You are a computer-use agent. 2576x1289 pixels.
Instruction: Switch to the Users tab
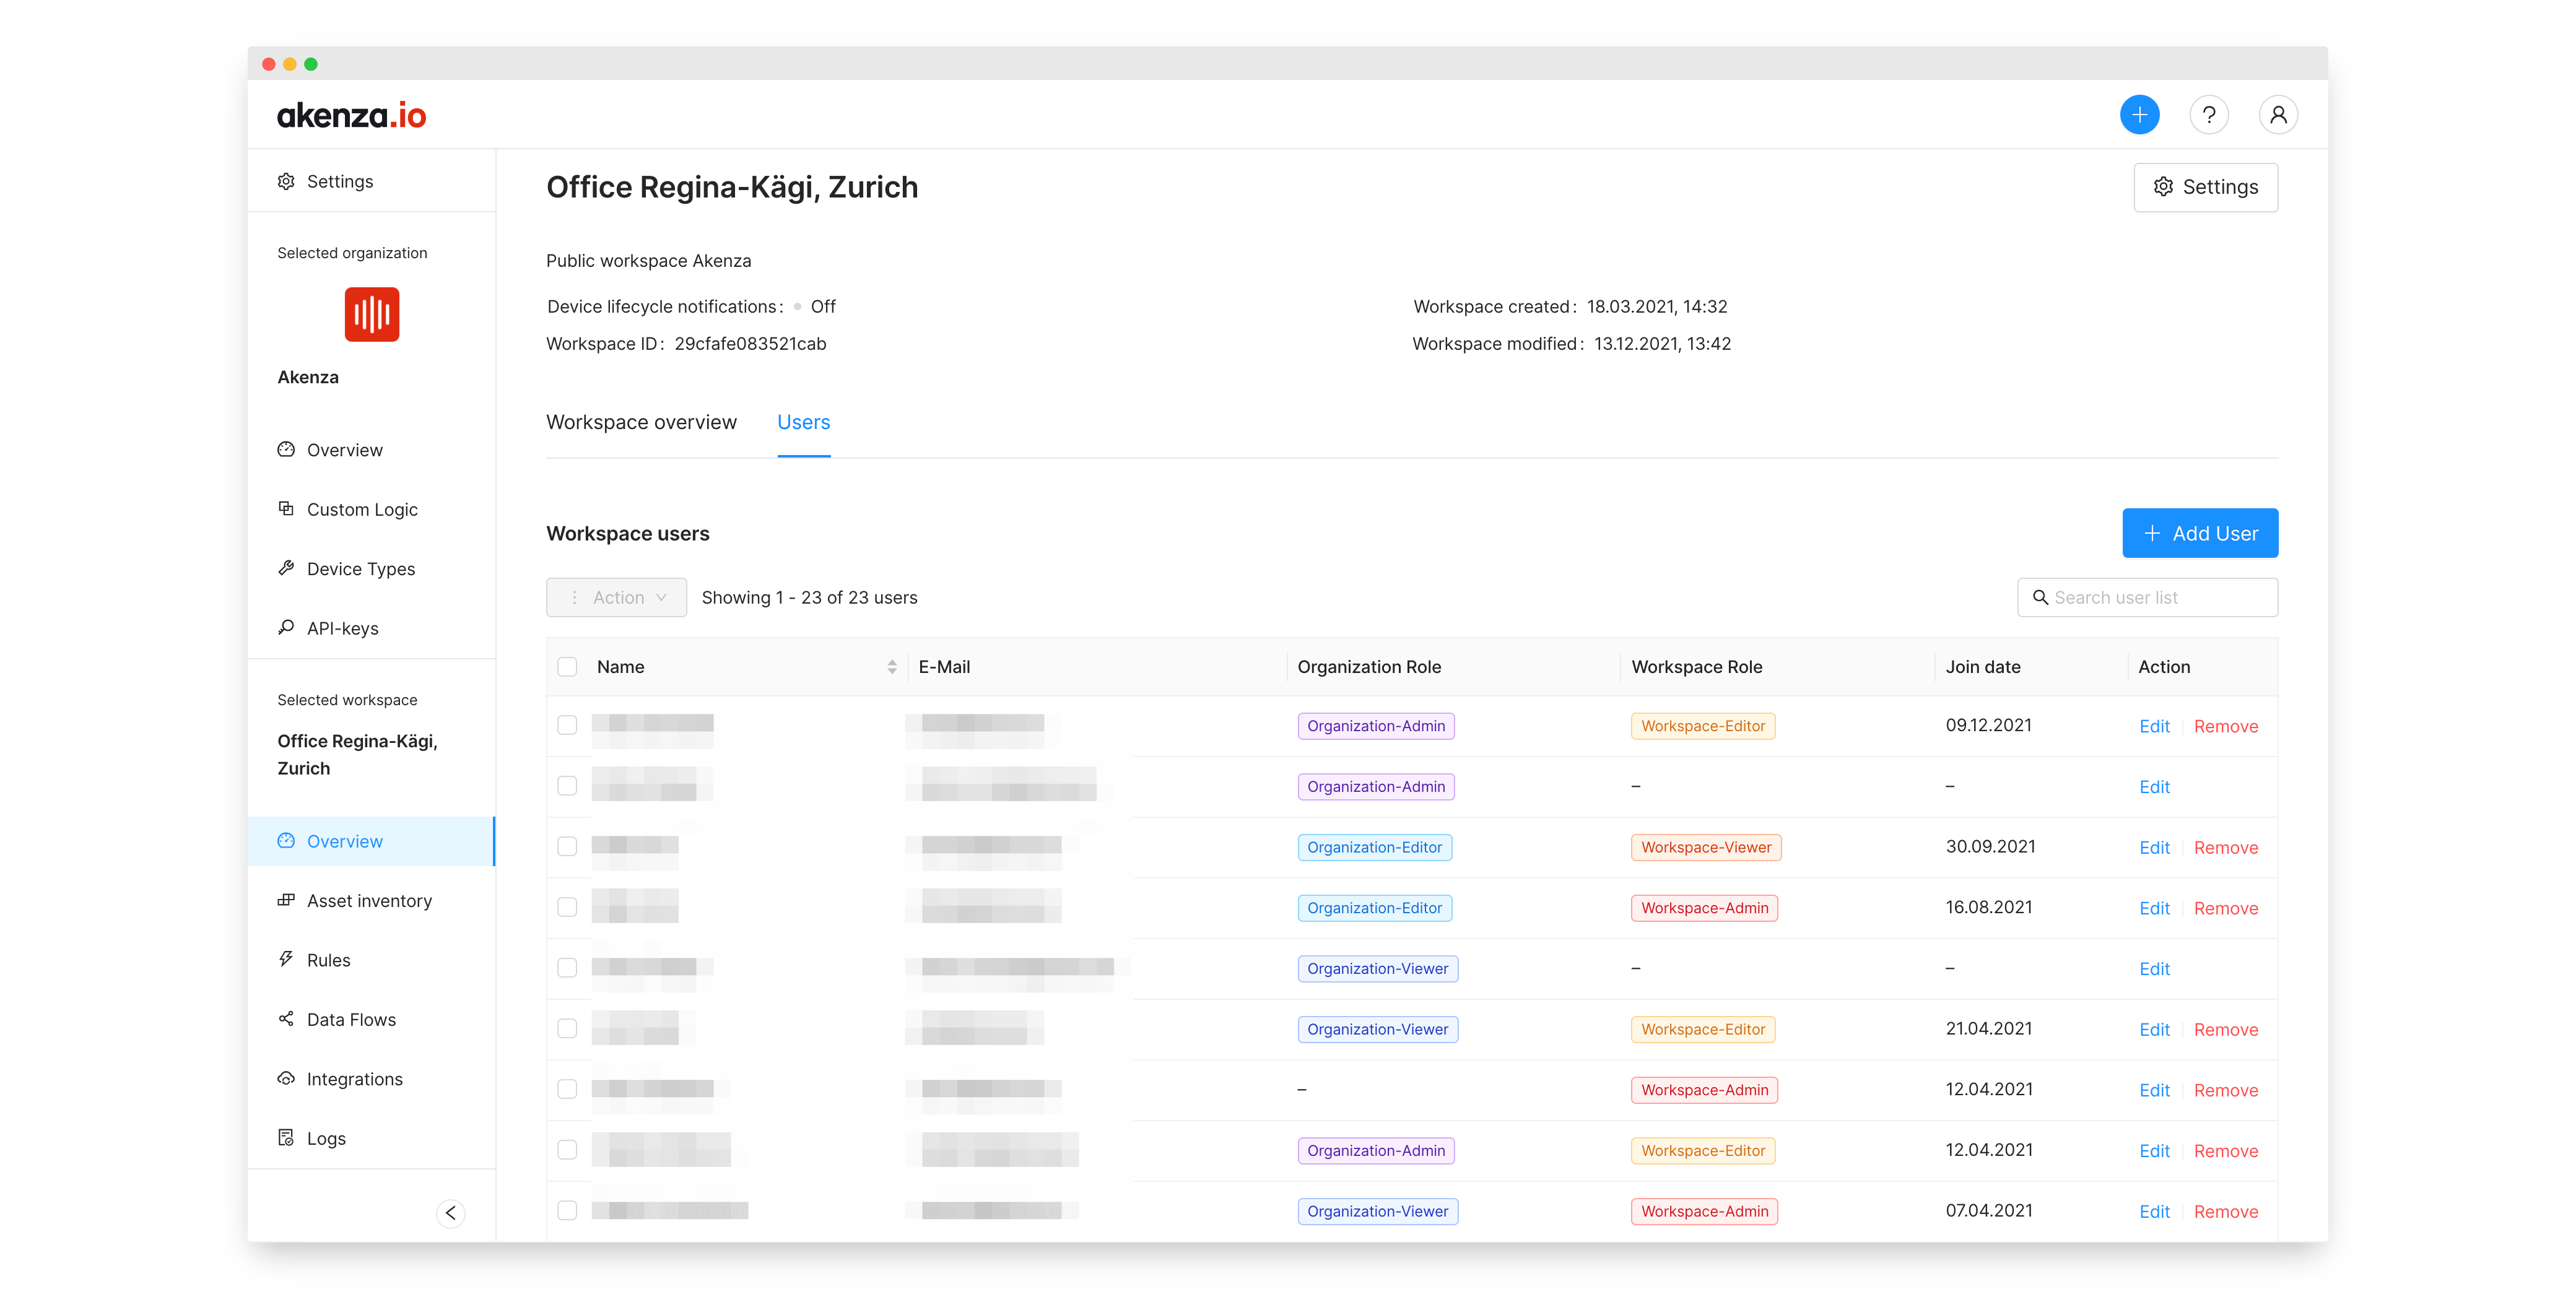point(803,422)
